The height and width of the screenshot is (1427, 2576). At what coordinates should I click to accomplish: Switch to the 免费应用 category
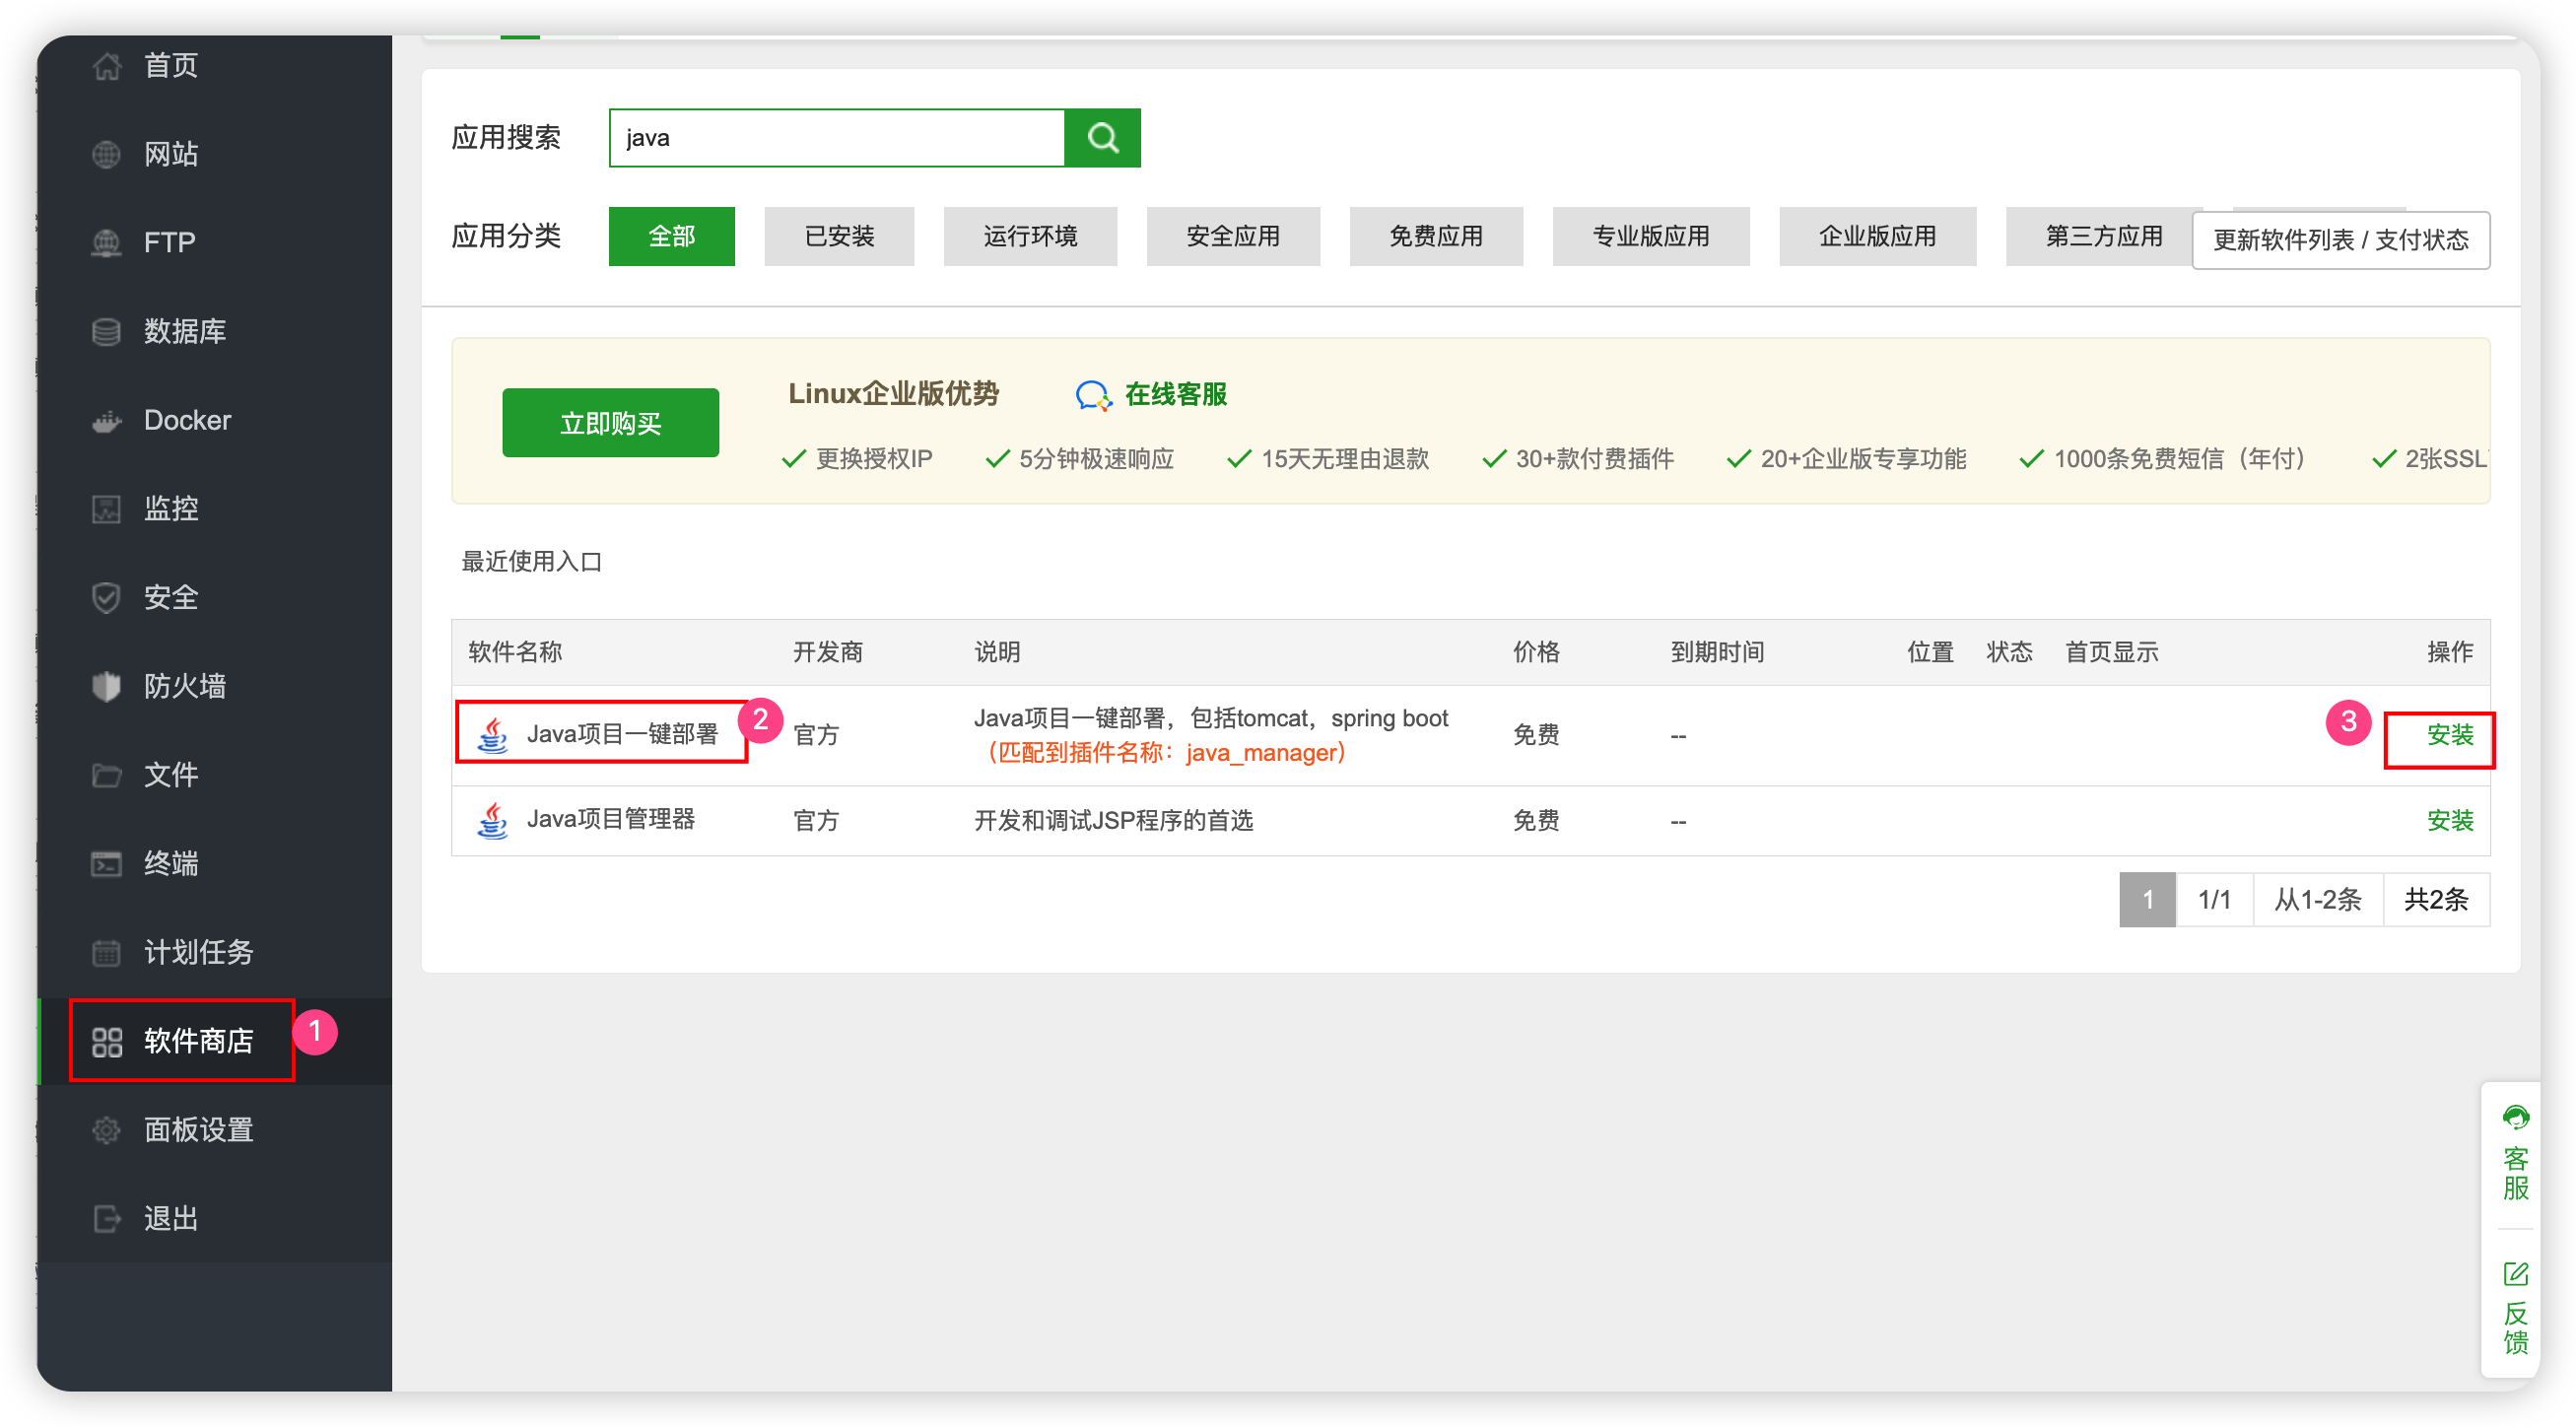tap(1437, 237)
